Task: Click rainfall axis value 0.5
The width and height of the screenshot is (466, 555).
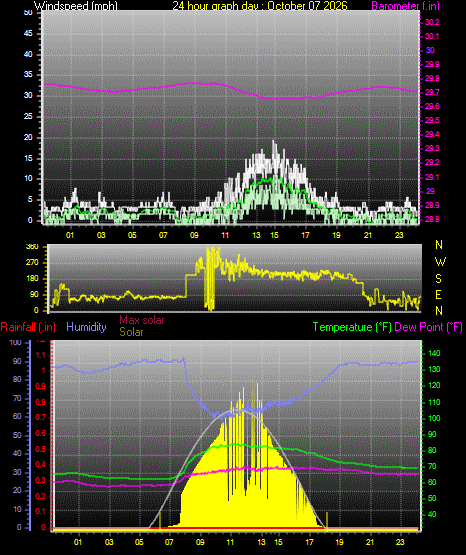Action: [41, 449]
